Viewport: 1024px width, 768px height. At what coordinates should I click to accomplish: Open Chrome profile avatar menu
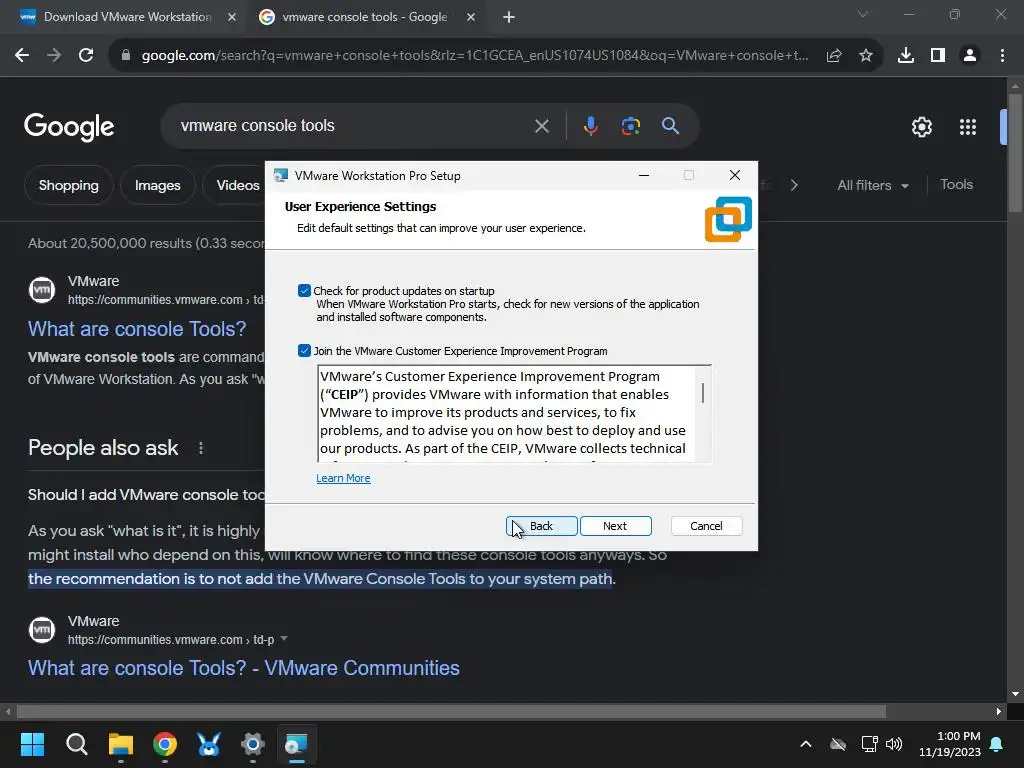pyautogui.click(x=970, y=56)
